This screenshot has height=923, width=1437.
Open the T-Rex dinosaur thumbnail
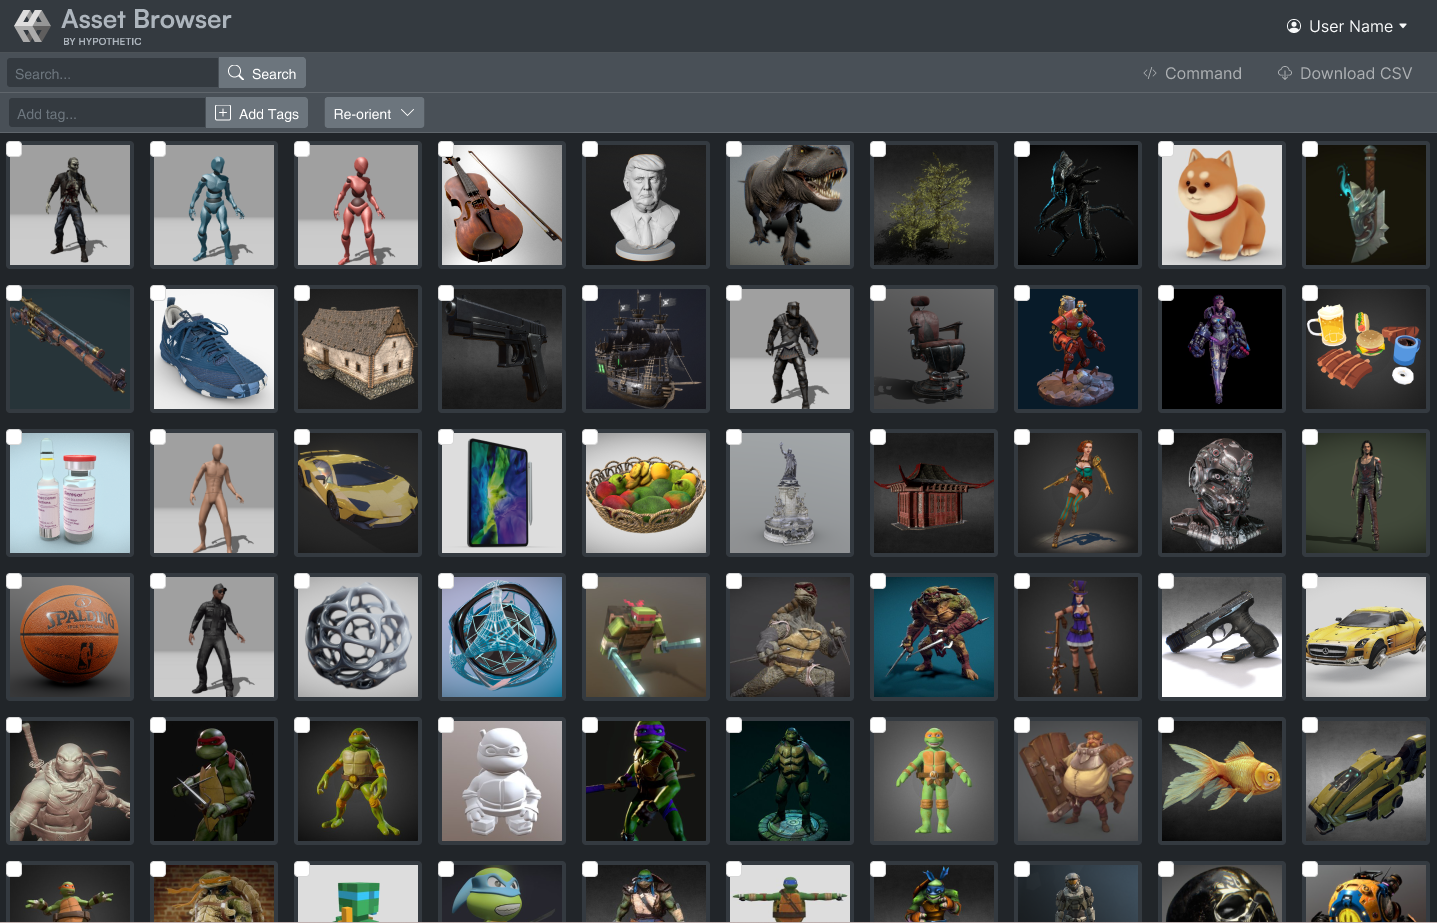790,205
